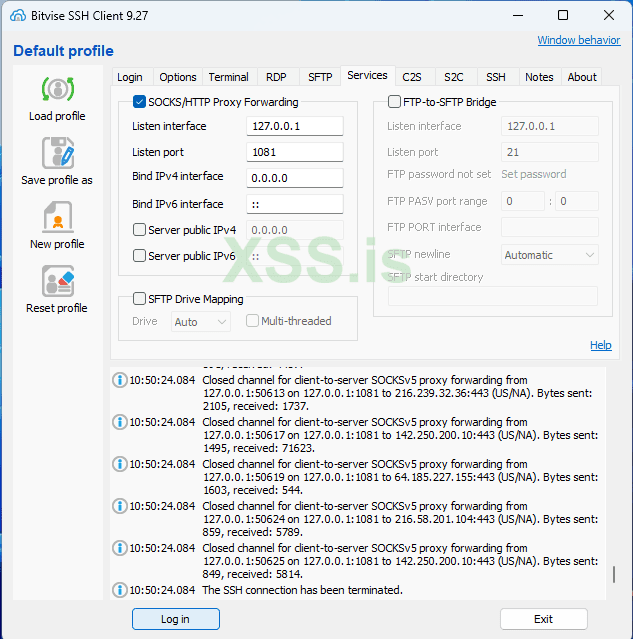Image resolution: width=633 pixels, height=639 pixels.
Task: Click the Save profile as icon
Action: click(57, 153)
